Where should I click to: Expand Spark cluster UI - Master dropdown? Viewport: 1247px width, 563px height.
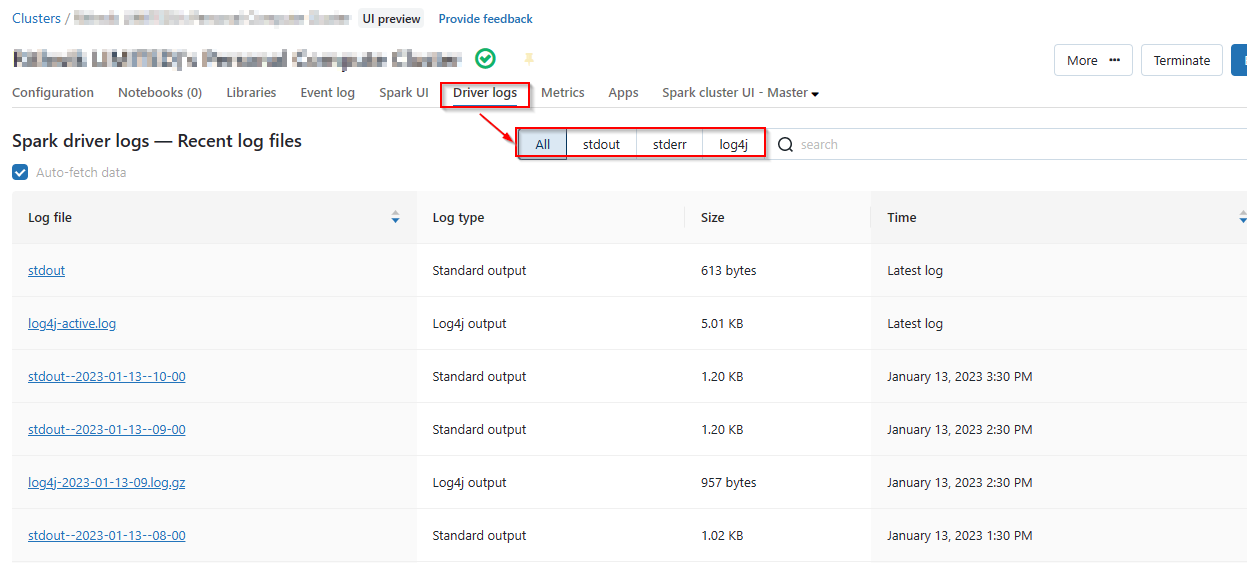(740, 92)
